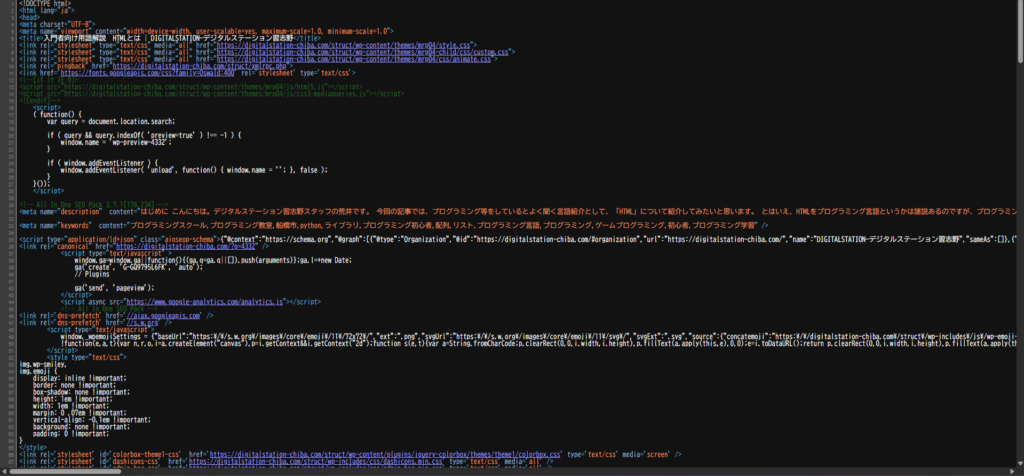Click the vertical scrollbar thumb at top
This screenshot has height=476, width=1024.
tap(1019, 33)
